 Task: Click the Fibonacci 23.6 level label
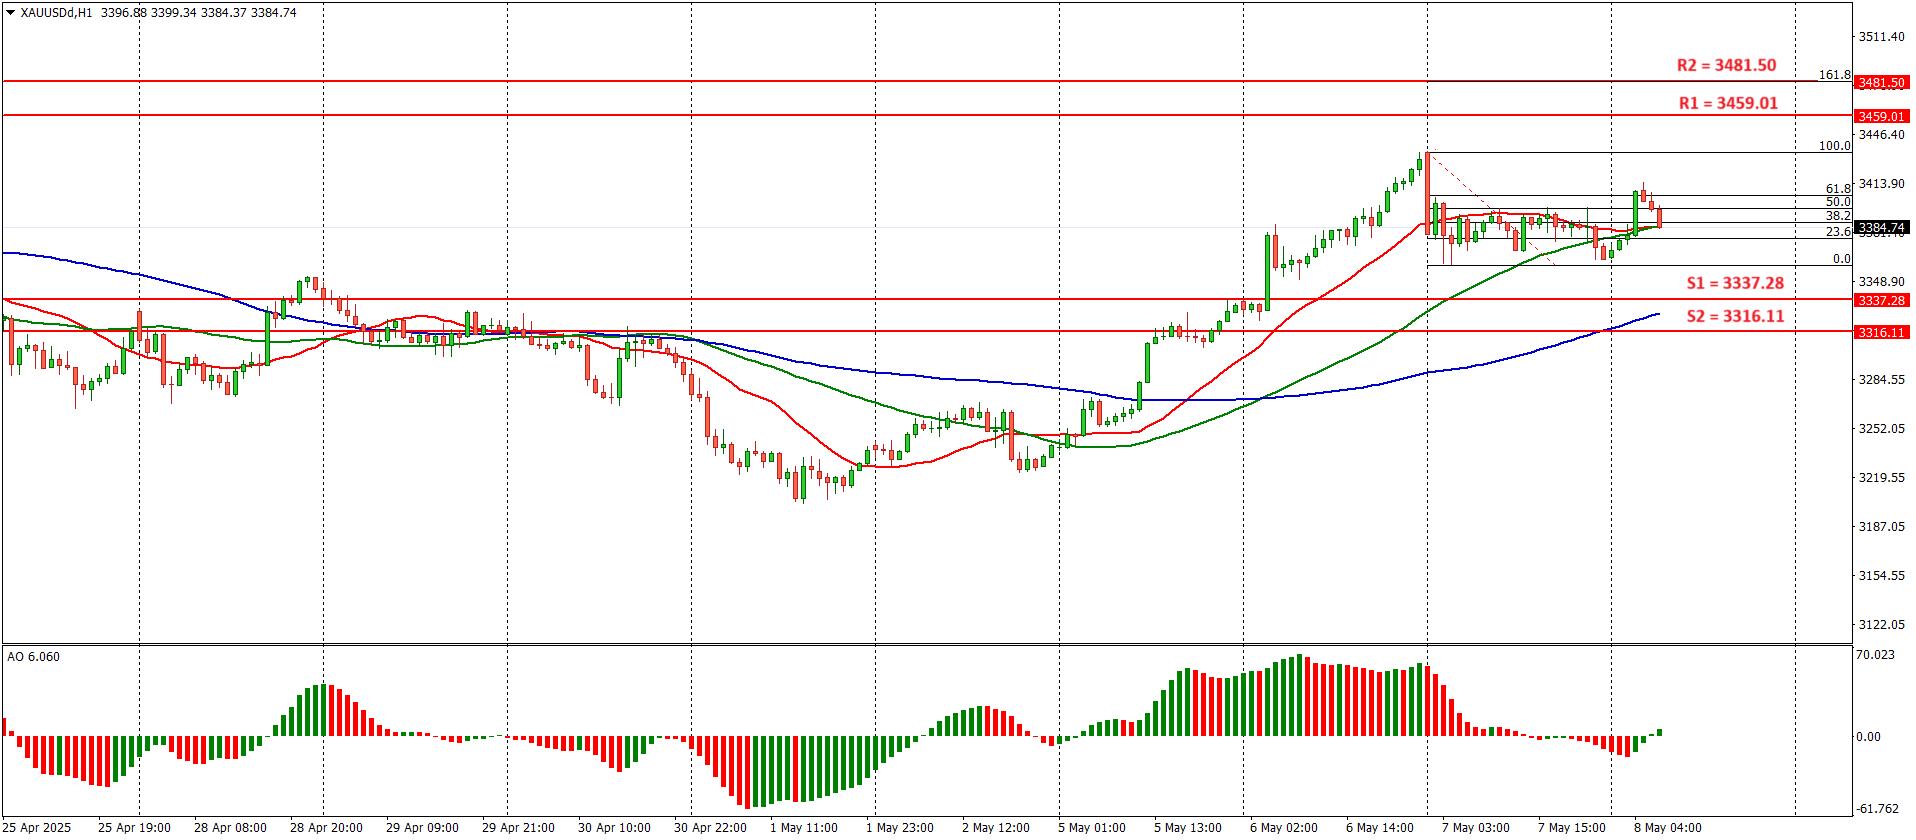click(x=1838, y=232)
